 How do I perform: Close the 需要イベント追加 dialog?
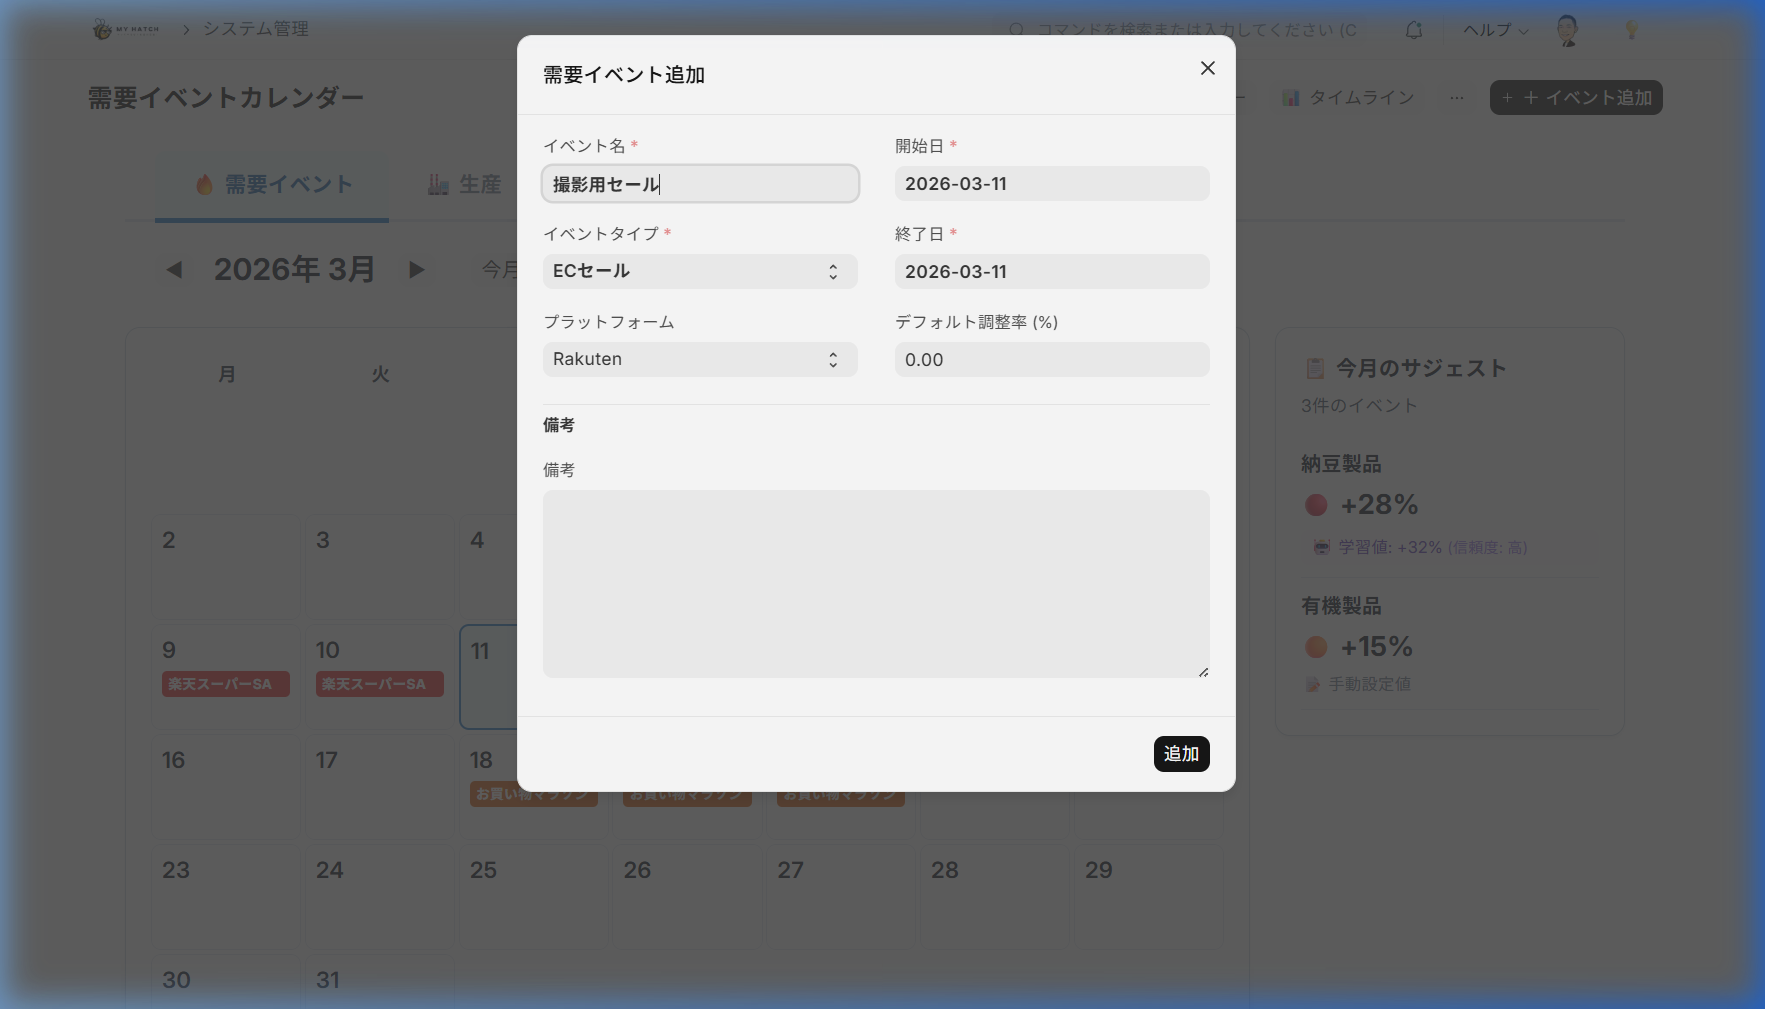(x=1207, y=68)
